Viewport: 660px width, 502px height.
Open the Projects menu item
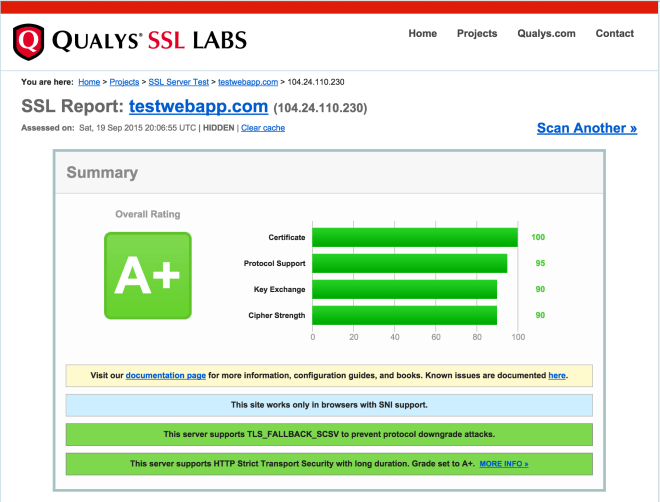[x=477, y=33]
